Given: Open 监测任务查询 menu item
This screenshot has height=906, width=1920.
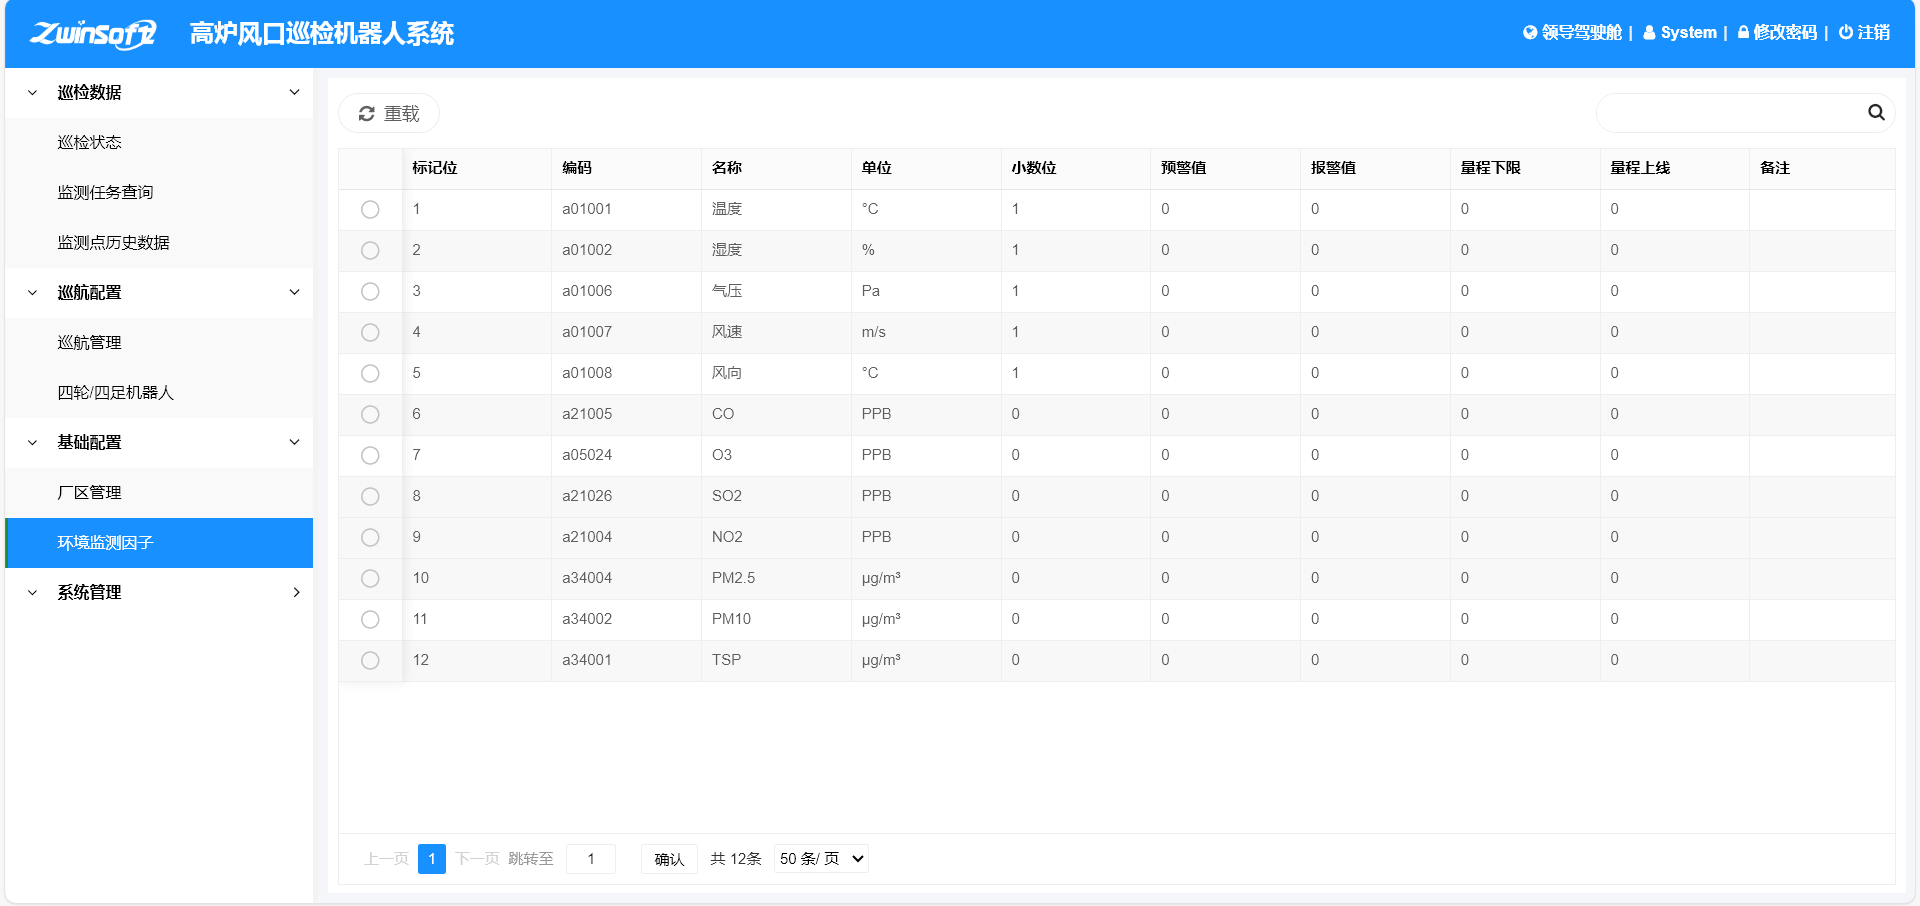Looking at the screenshot, I should tap(159, 193).
